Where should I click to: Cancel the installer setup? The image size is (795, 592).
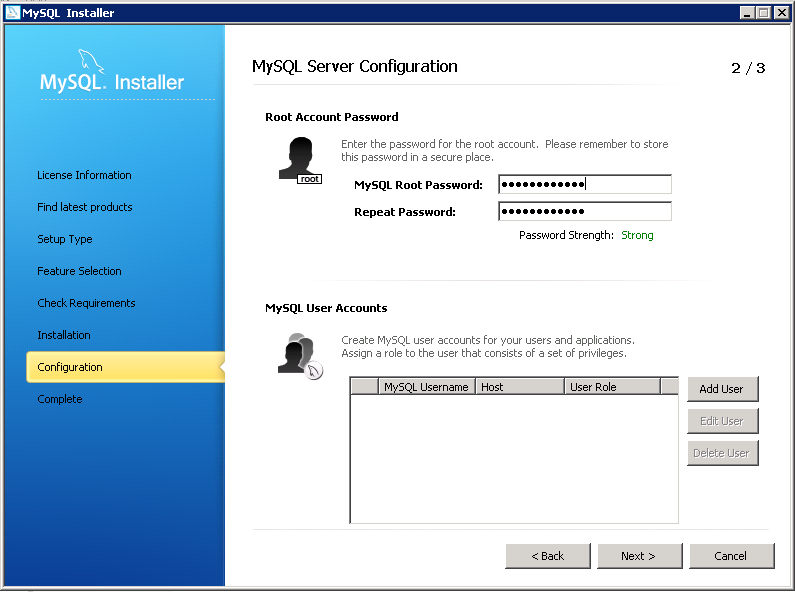[731, 556]
